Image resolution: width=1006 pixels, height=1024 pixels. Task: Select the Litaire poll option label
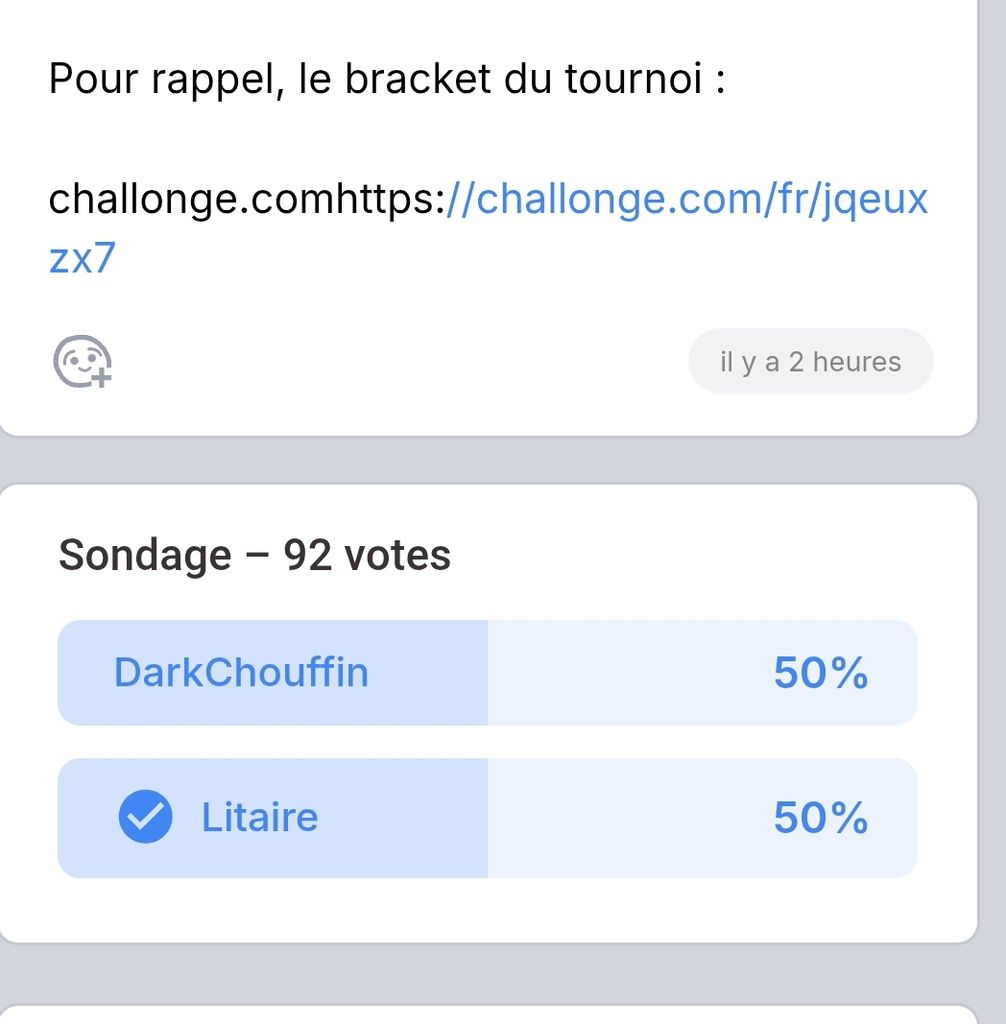[x=260, y=817]
